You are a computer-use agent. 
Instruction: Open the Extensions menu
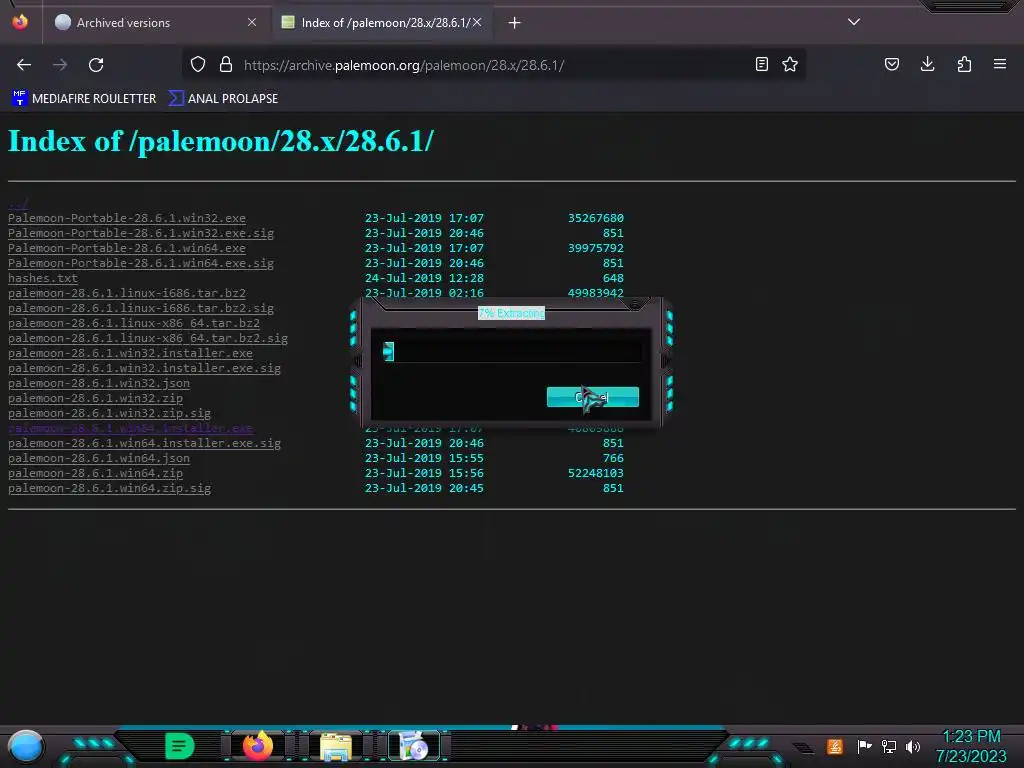coord(964,64)
